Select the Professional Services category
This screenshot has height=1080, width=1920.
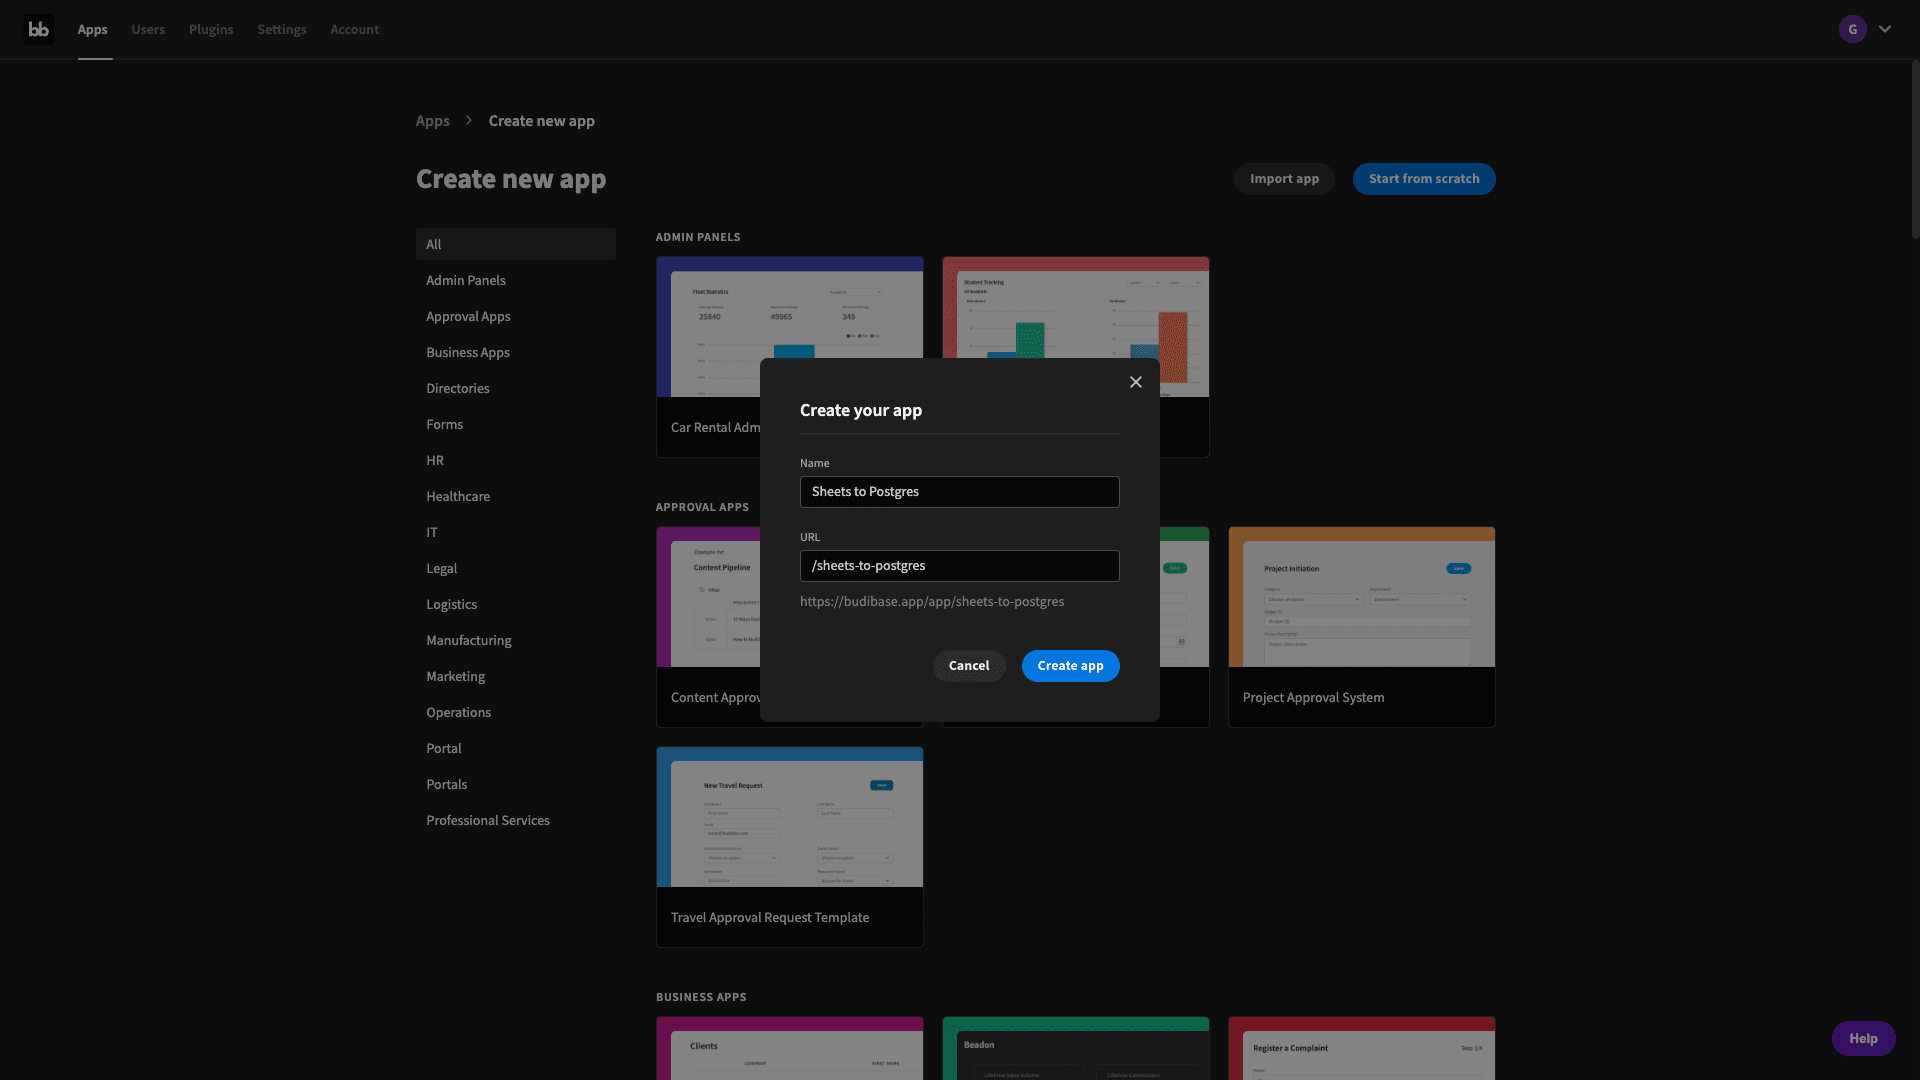[516, 820]
